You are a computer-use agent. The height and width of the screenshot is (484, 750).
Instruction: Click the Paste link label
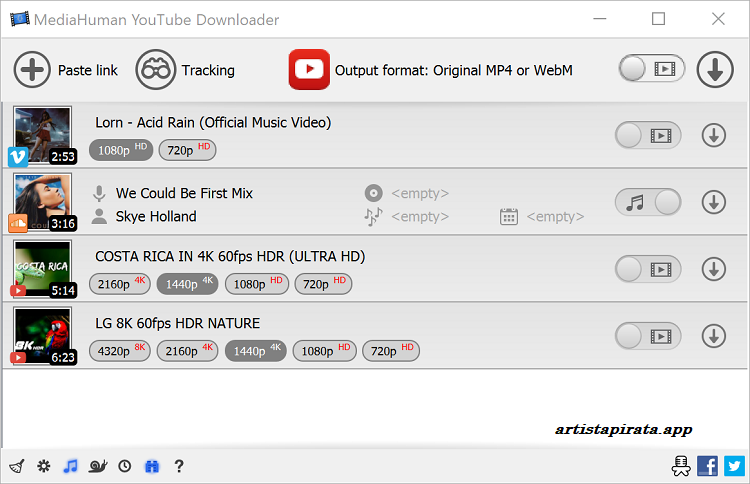pos(88,70)
